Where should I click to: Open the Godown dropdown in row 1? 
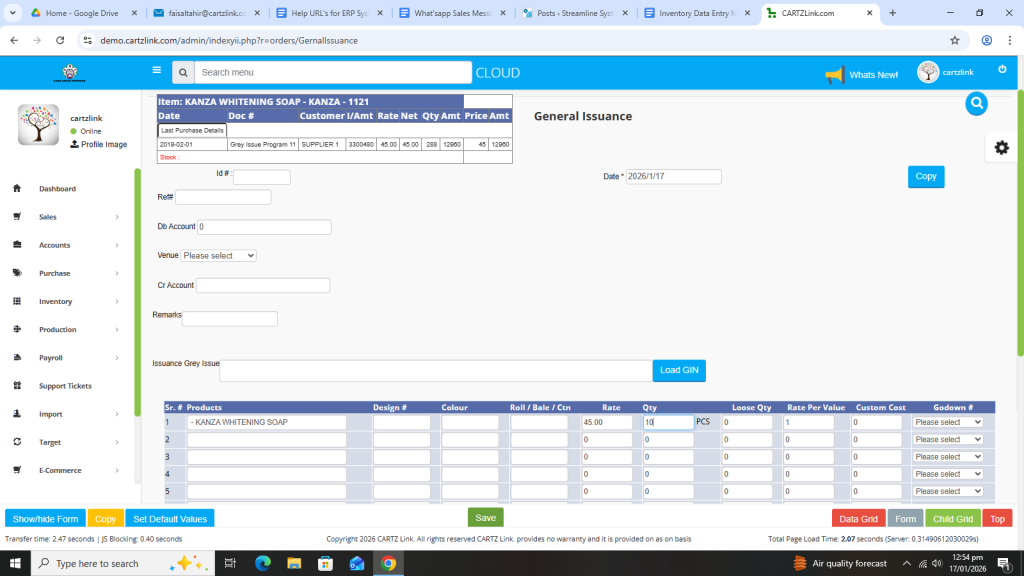(x=947, y=422)
